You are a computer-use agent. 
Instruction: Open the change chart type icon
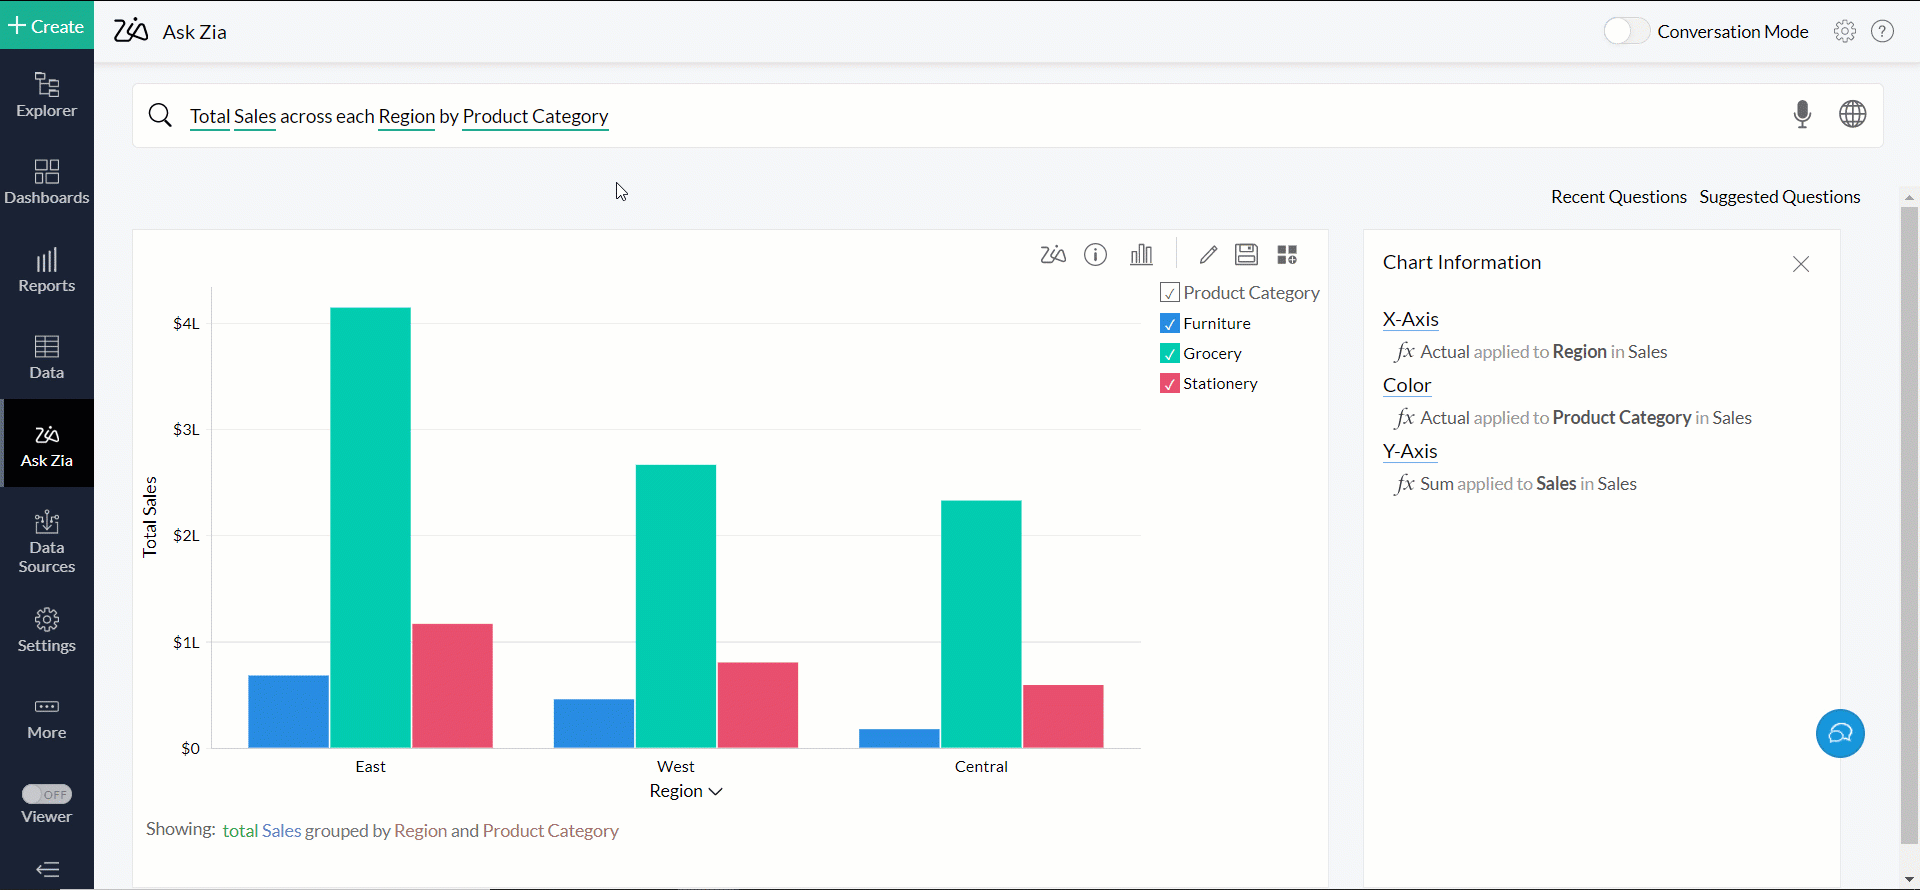(x=1141, y=255)
